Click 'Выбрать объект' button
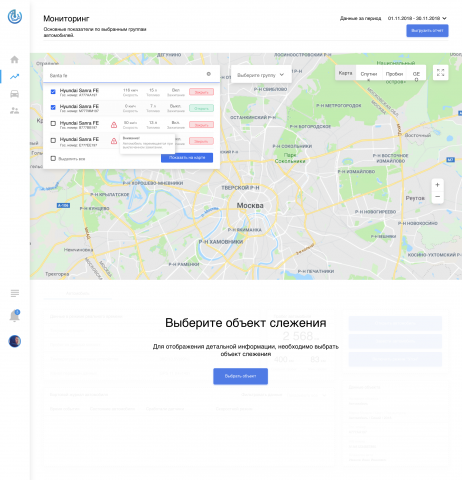 click(x=240, y=376)
